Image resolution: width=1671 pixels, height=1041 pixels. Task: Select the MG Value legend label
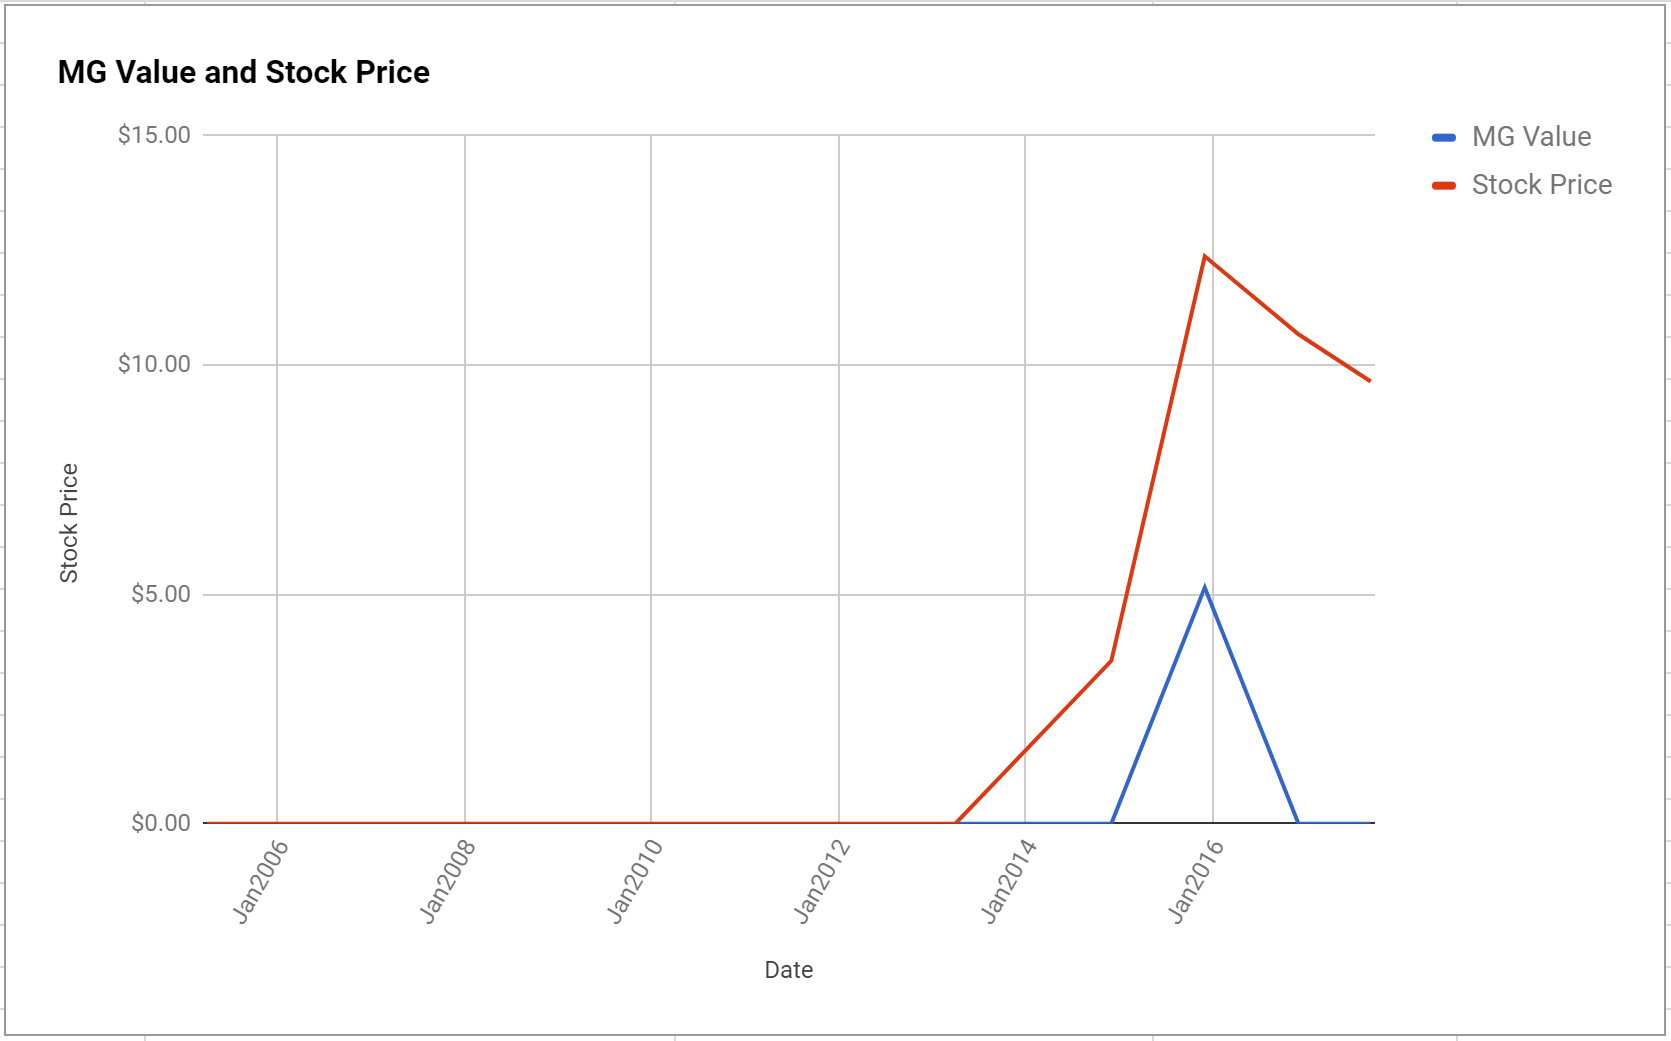(1531, 137)
